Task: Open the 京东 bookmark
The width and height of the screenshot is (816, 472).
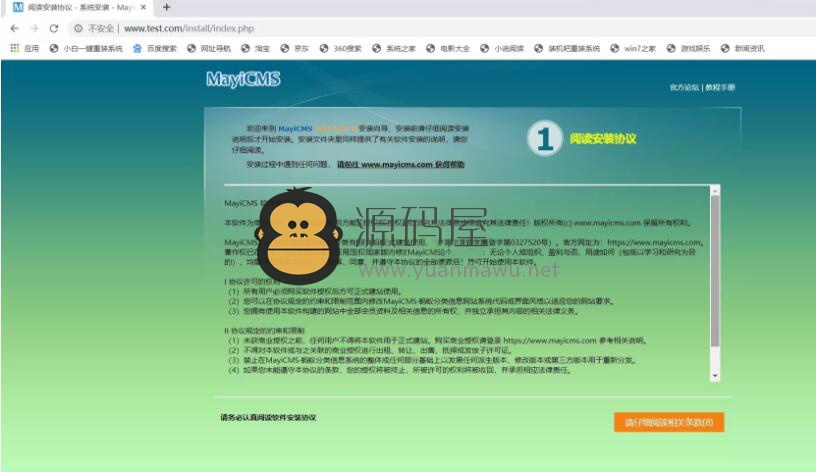Action: (x=295, y=48)
